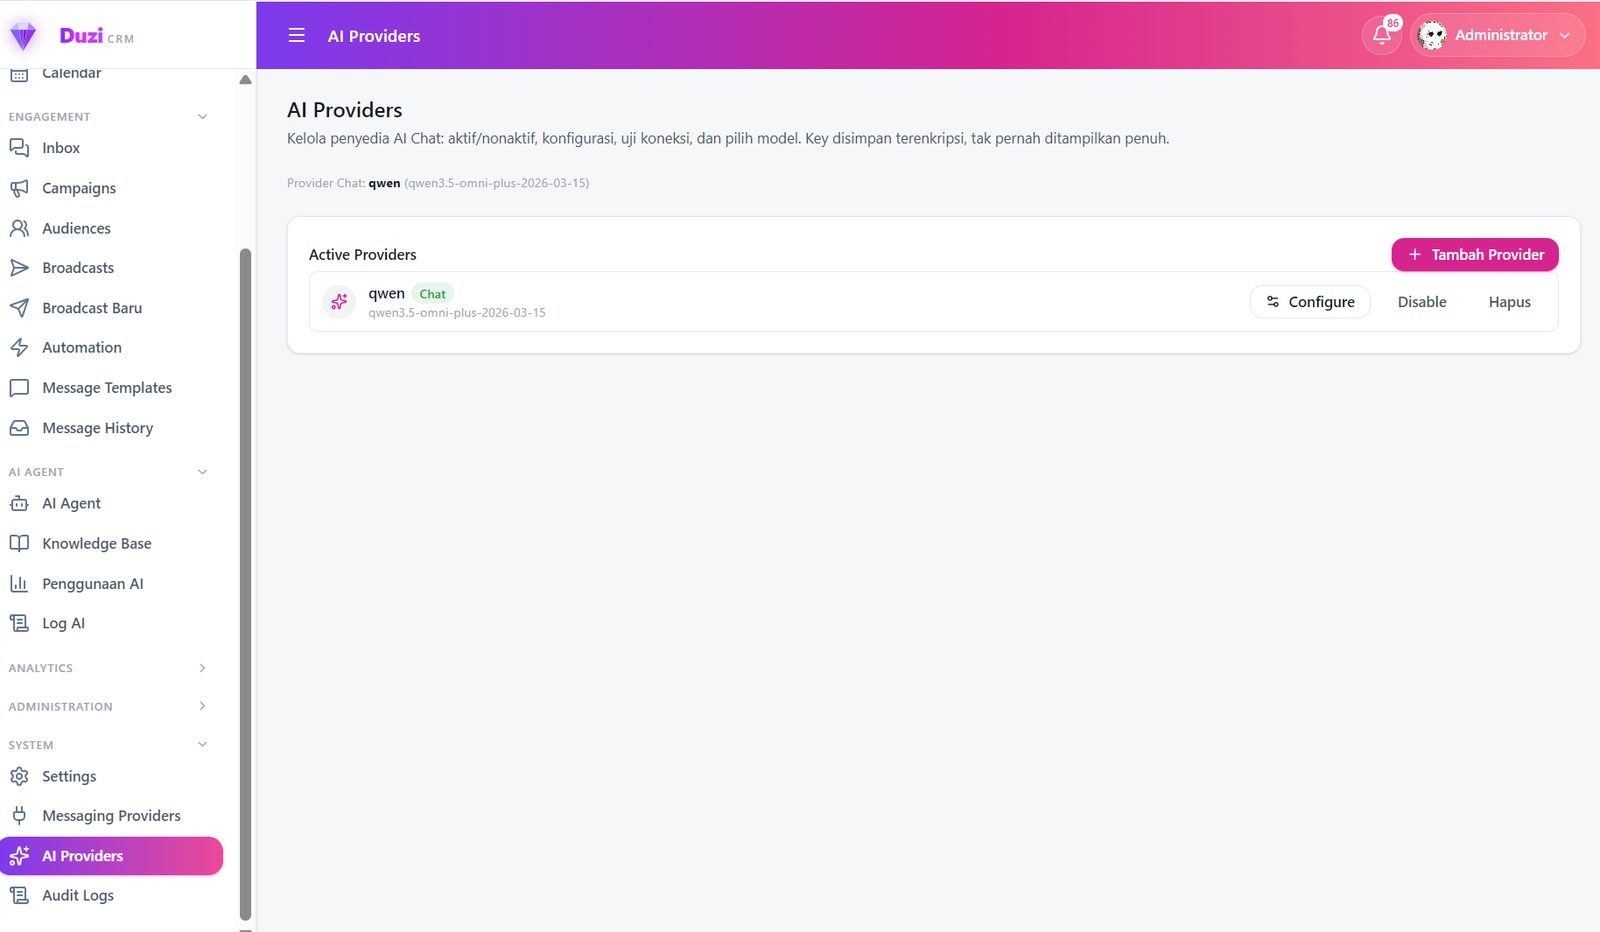Collapse the Engagement section chevron
The width and height of the screenshot is (1600, 932).
coord(203,117)
